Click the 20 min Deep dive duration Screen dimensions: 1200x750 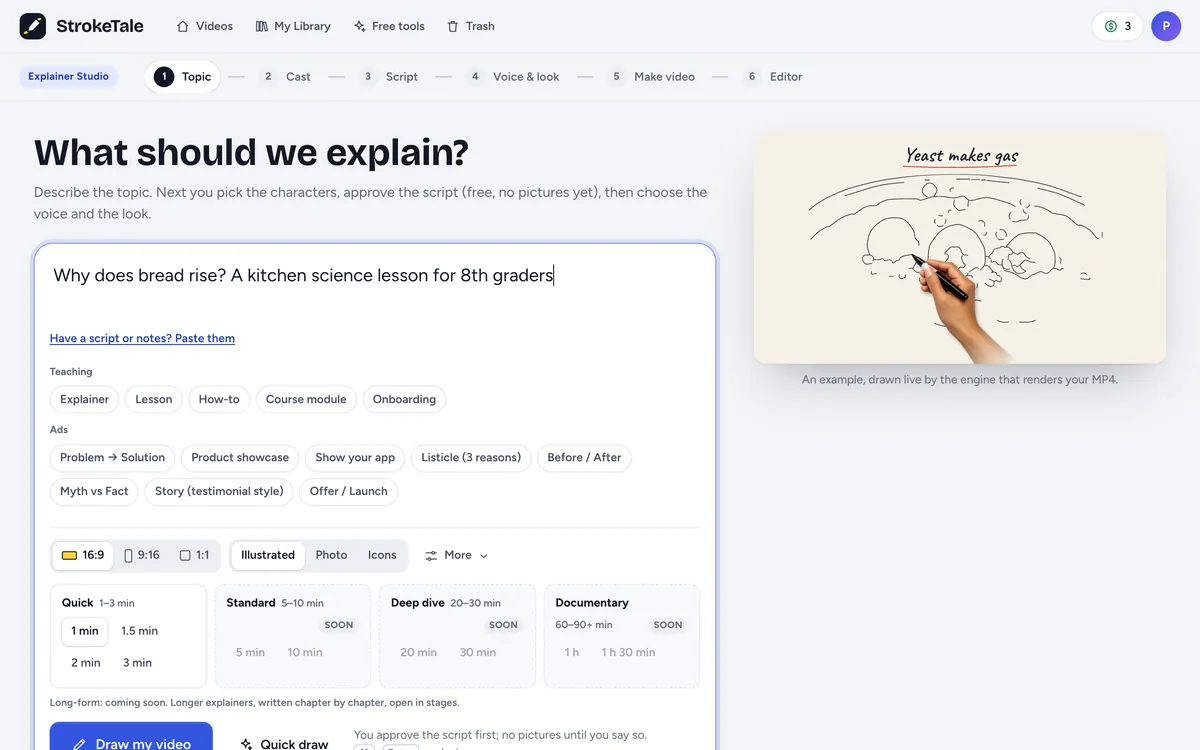click(418, 652)
